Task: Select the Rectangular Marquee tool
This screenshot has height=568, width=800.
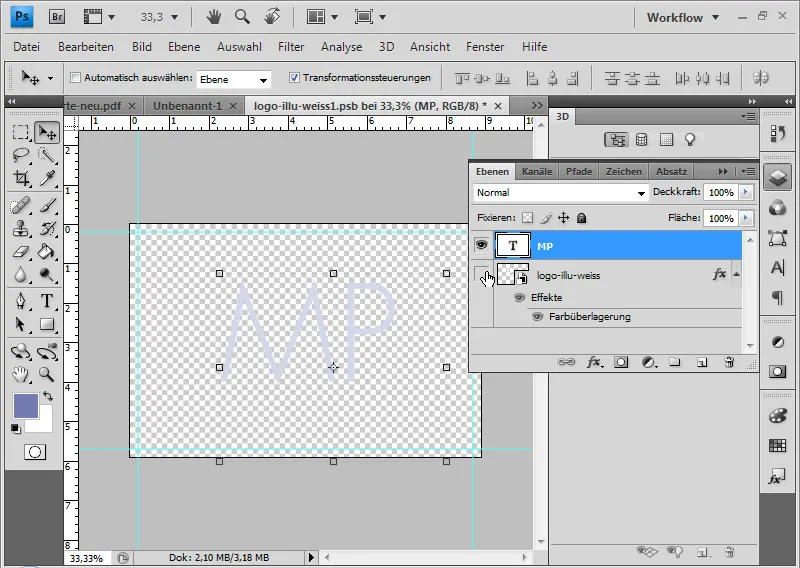Action: tap(20, 132)
